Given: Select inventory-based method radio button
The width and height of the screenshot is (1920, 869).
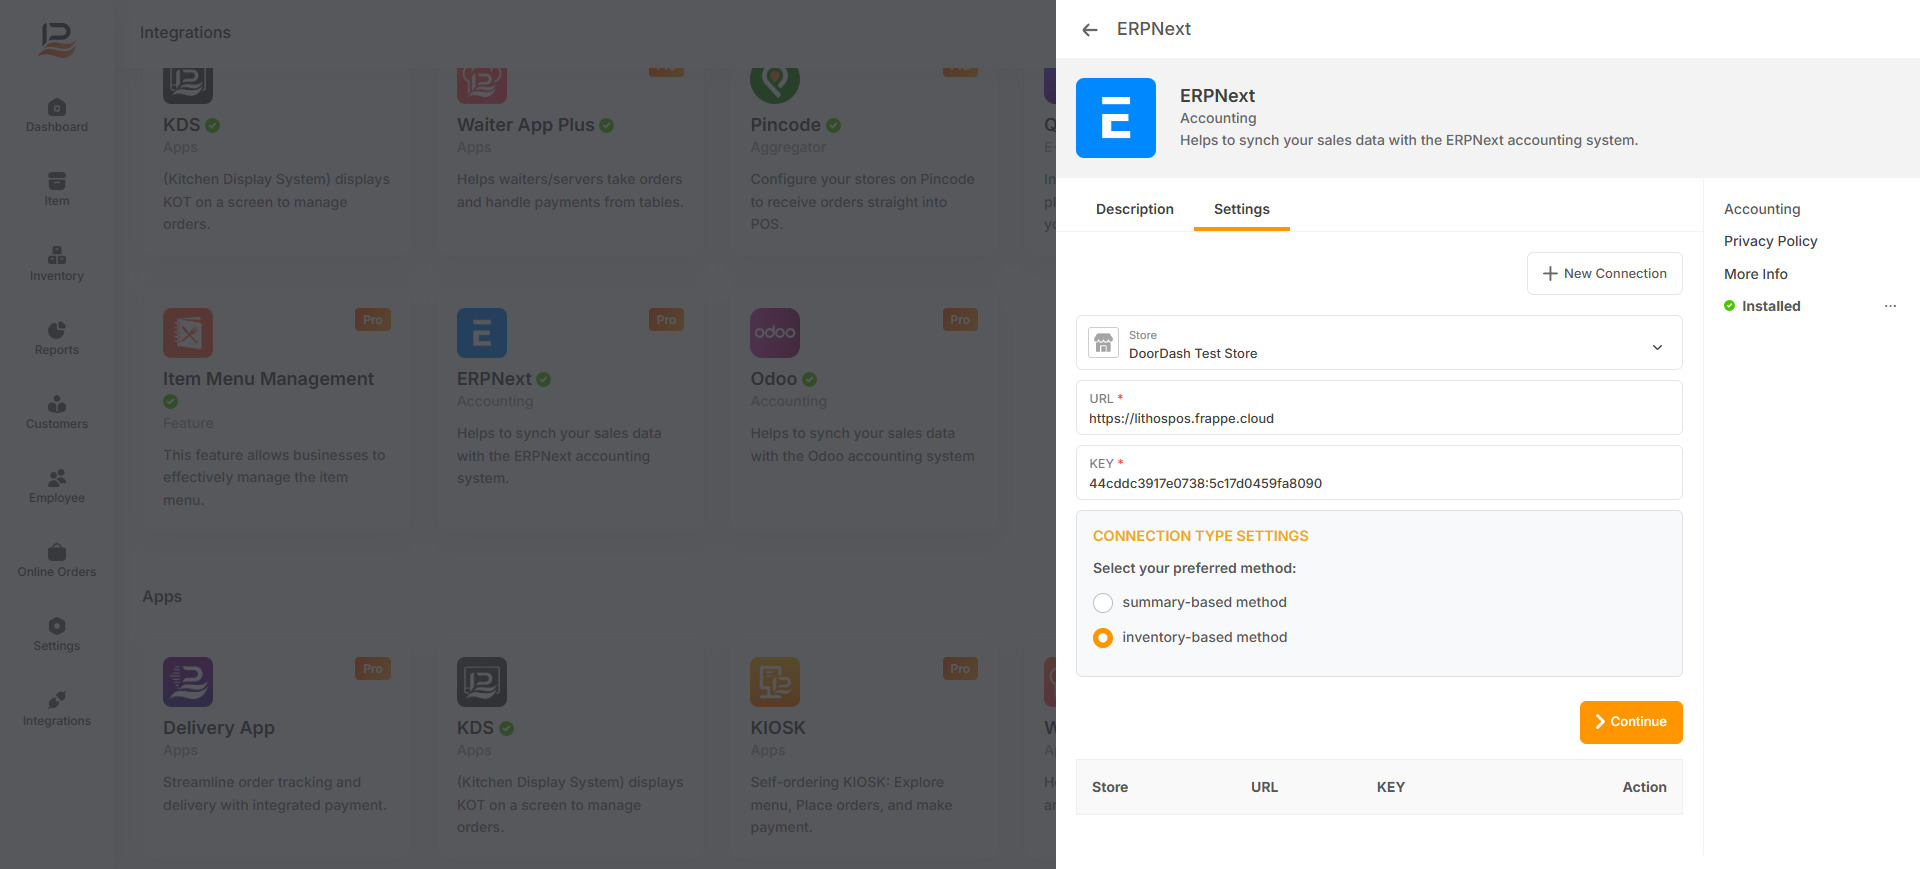Looking at the screenshot, I should click(1103, 638).
